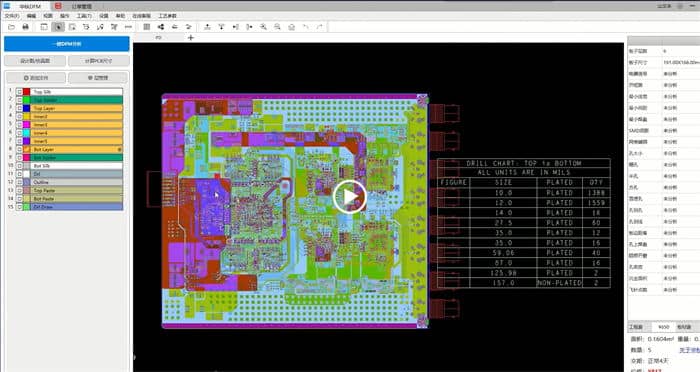Click the undo arrow toolbar icon
700x372 pixels.
point(306,27)
